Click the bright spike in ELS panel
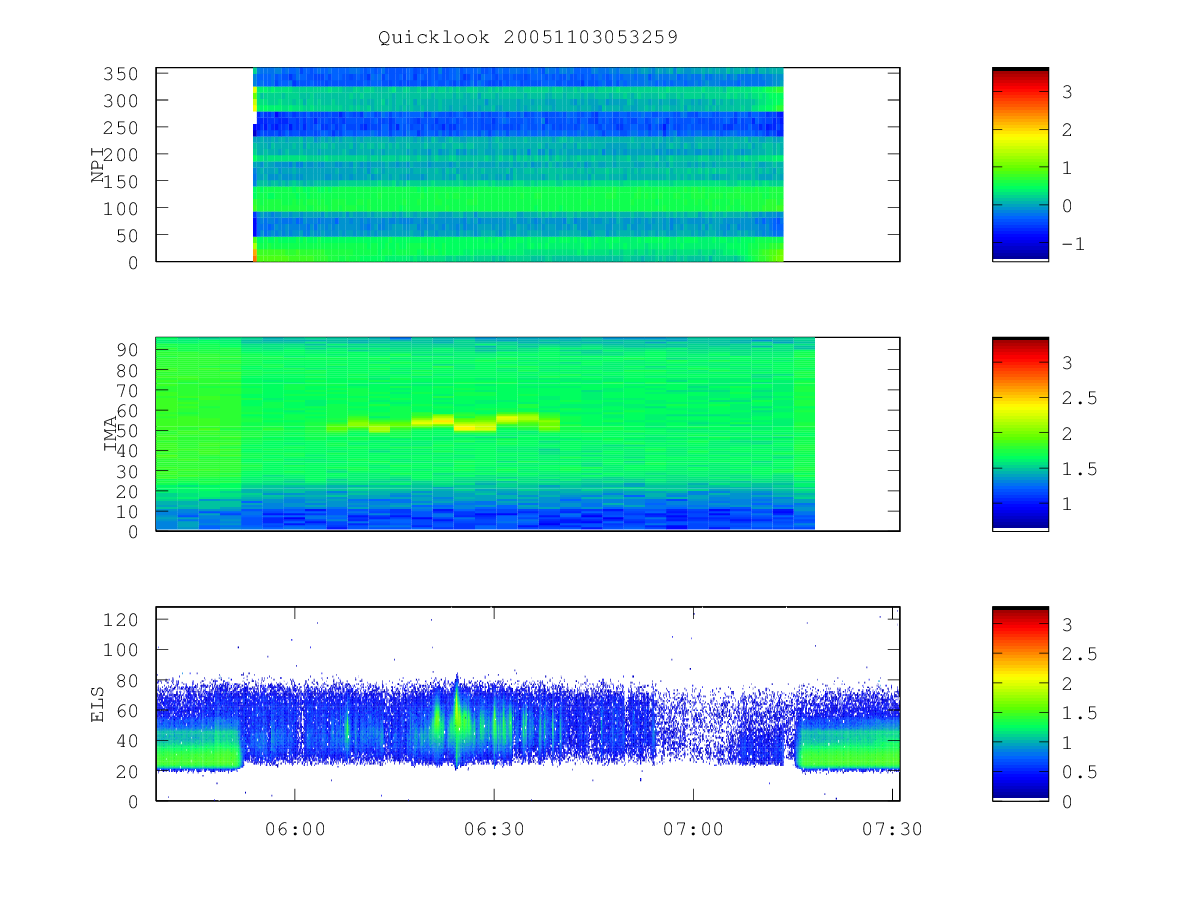This screenshot has width=1200, height=900. [456, 720]
